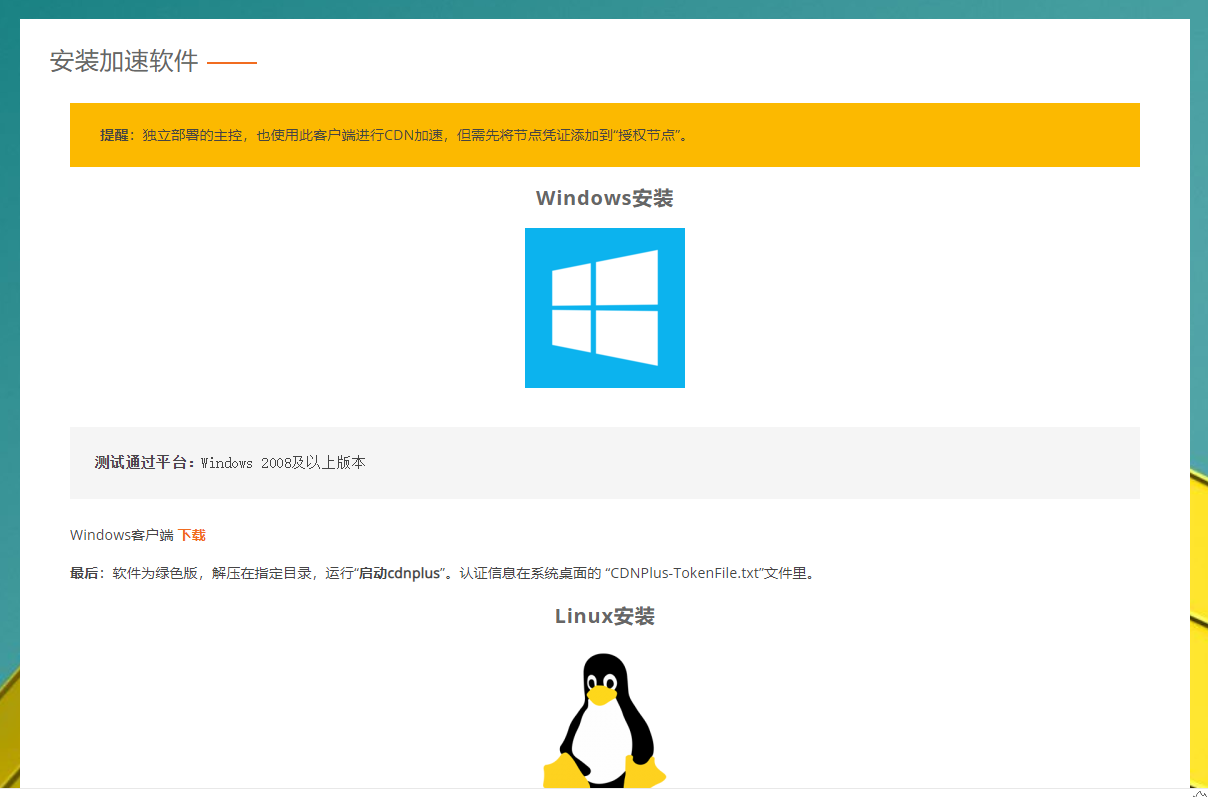The width and height of the screenshot is (1208, 797).
Task: Select the Linux安装 section heading
Action: (x=605, y=616)
